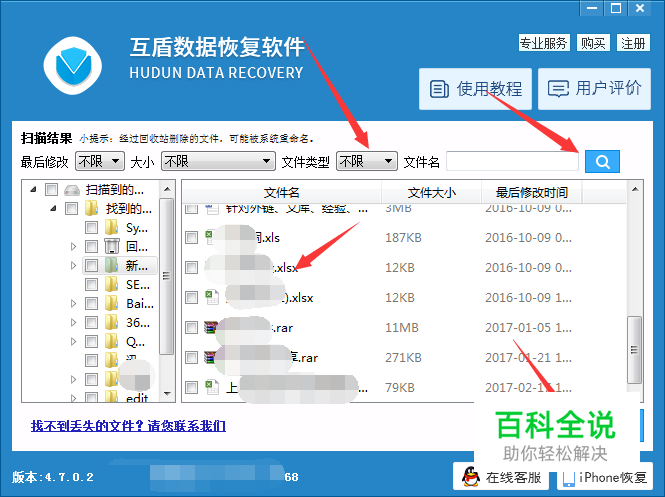Screen dimensions: 665x497
Task: Check the 回... recycle bin tree checkbox
Action: coord(91,246)
